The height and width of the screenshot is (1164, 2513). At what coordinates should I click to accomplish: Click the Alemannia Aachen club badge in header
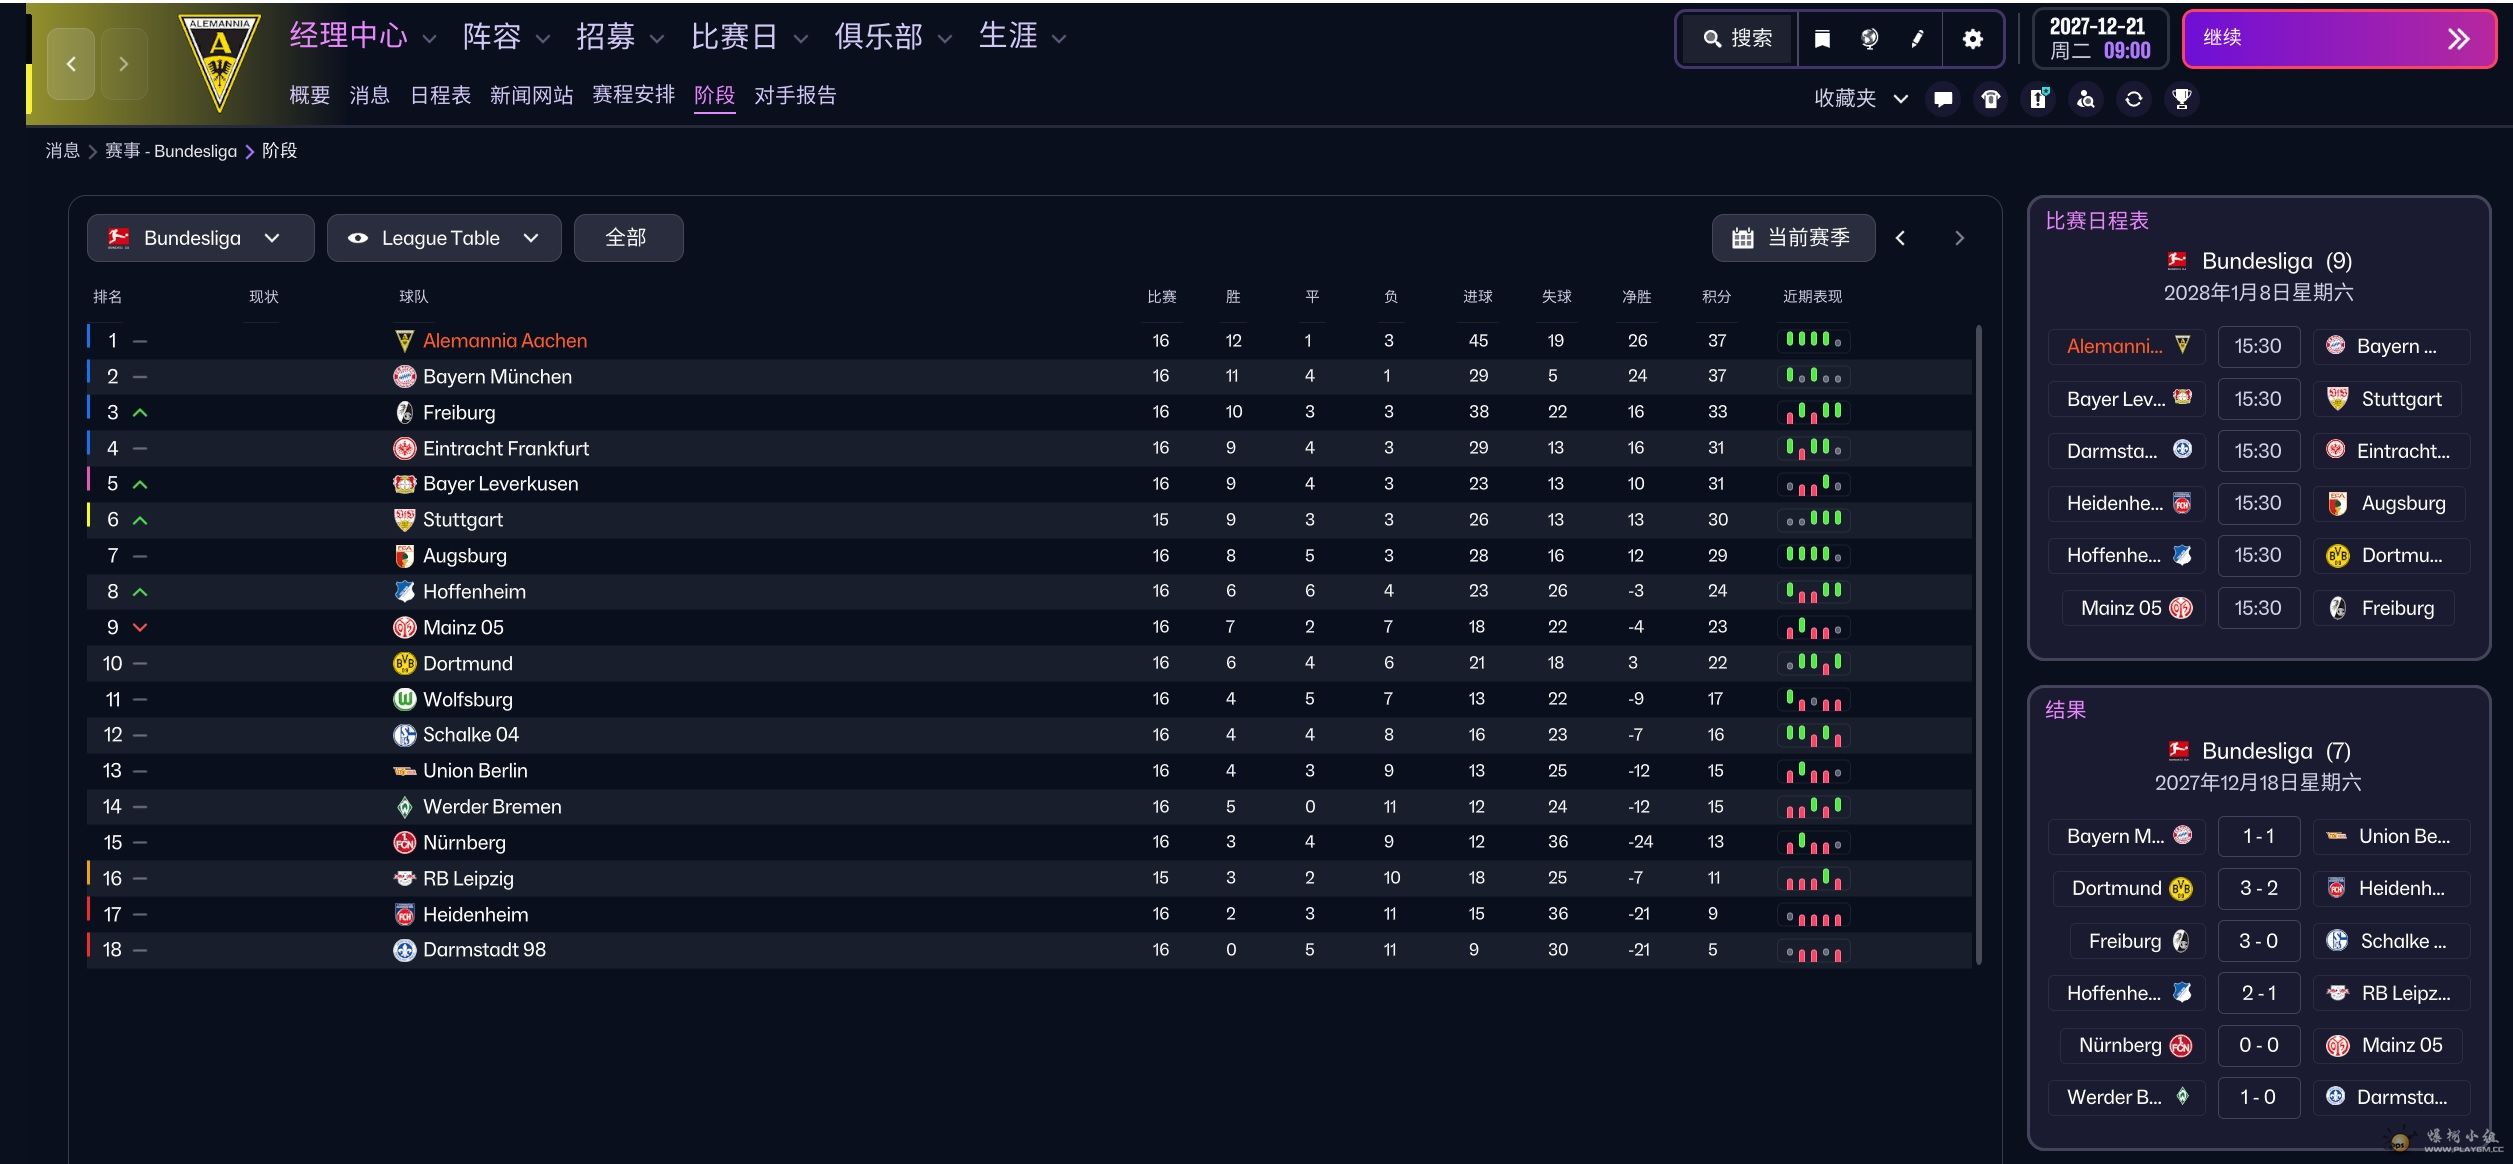tap(219, 62)
